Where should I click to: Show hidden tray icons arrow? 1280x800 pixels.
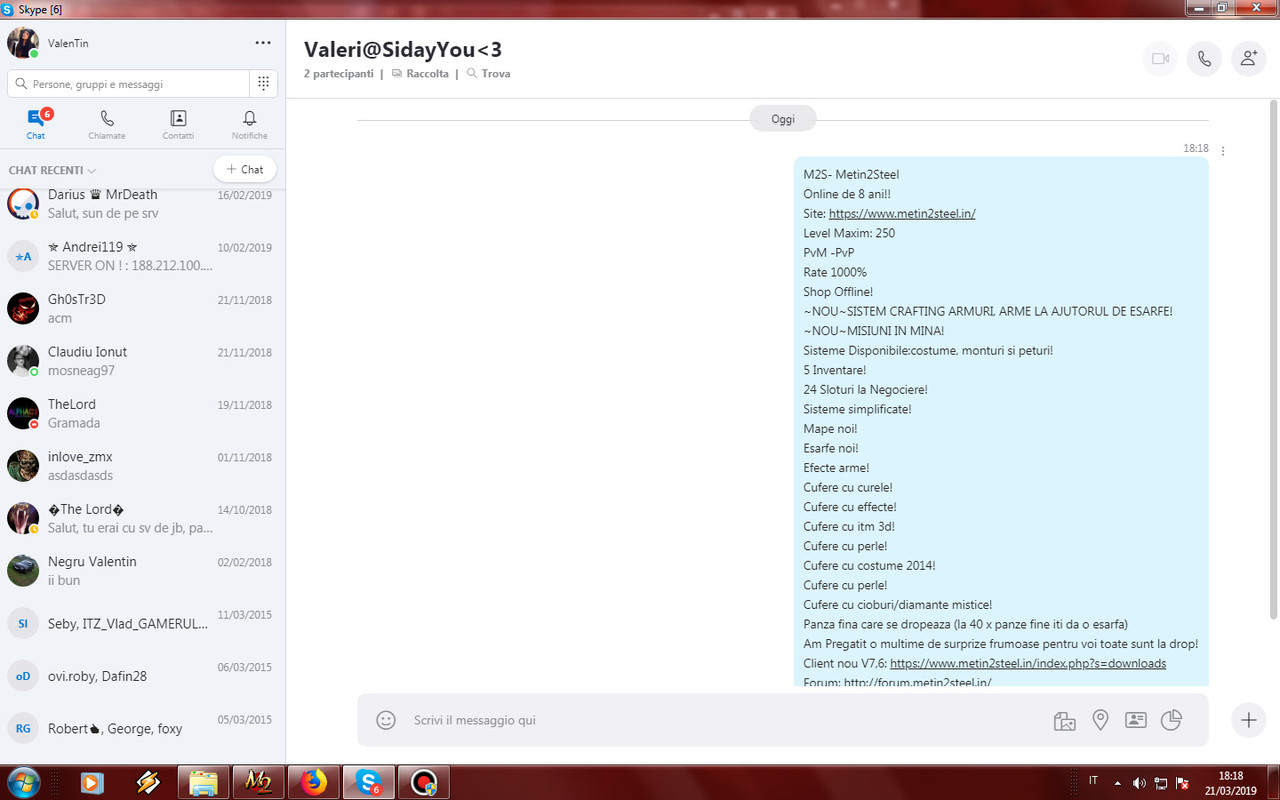pos(1118,782)
